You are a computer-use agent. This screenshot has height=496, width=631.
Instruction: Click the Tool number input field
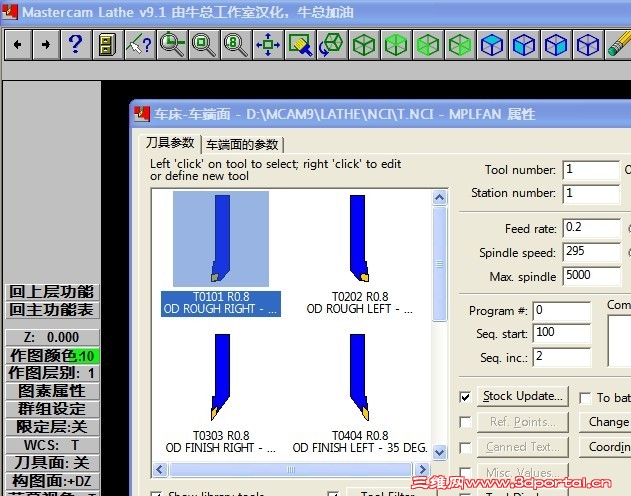tap(591, 170)
